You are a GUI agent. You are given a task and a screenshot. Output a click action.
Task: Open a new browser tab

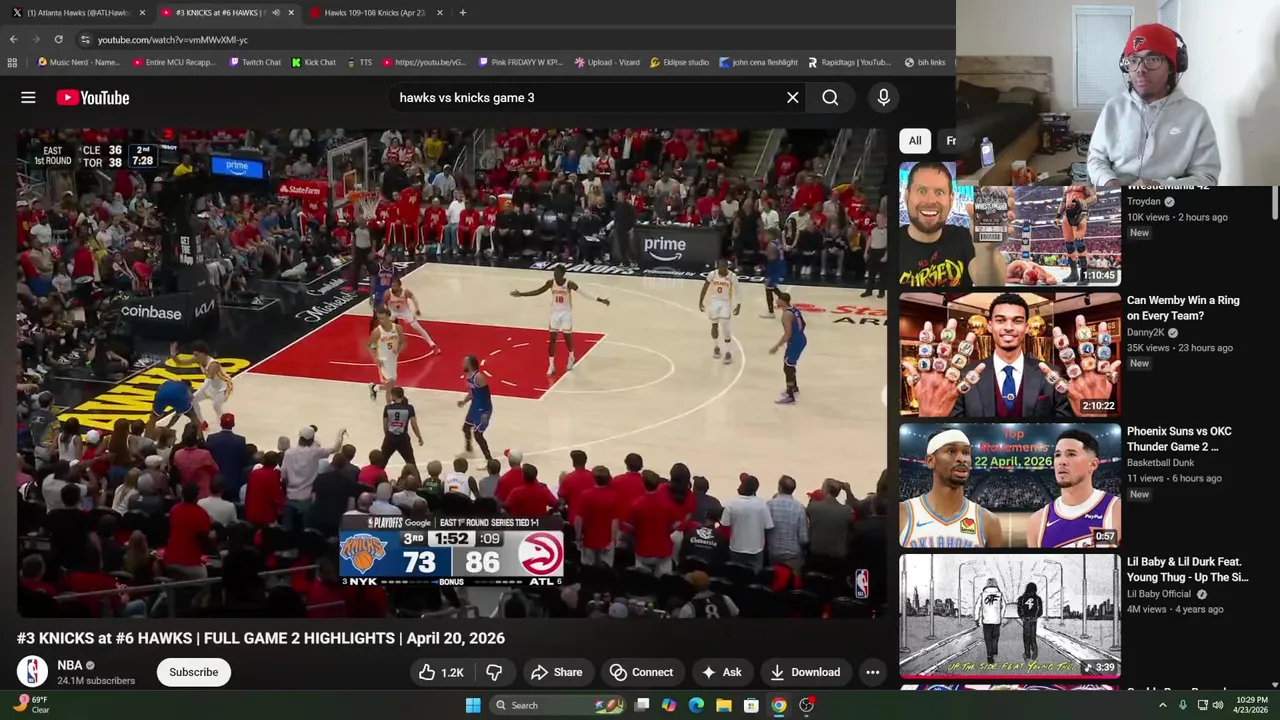462,13
